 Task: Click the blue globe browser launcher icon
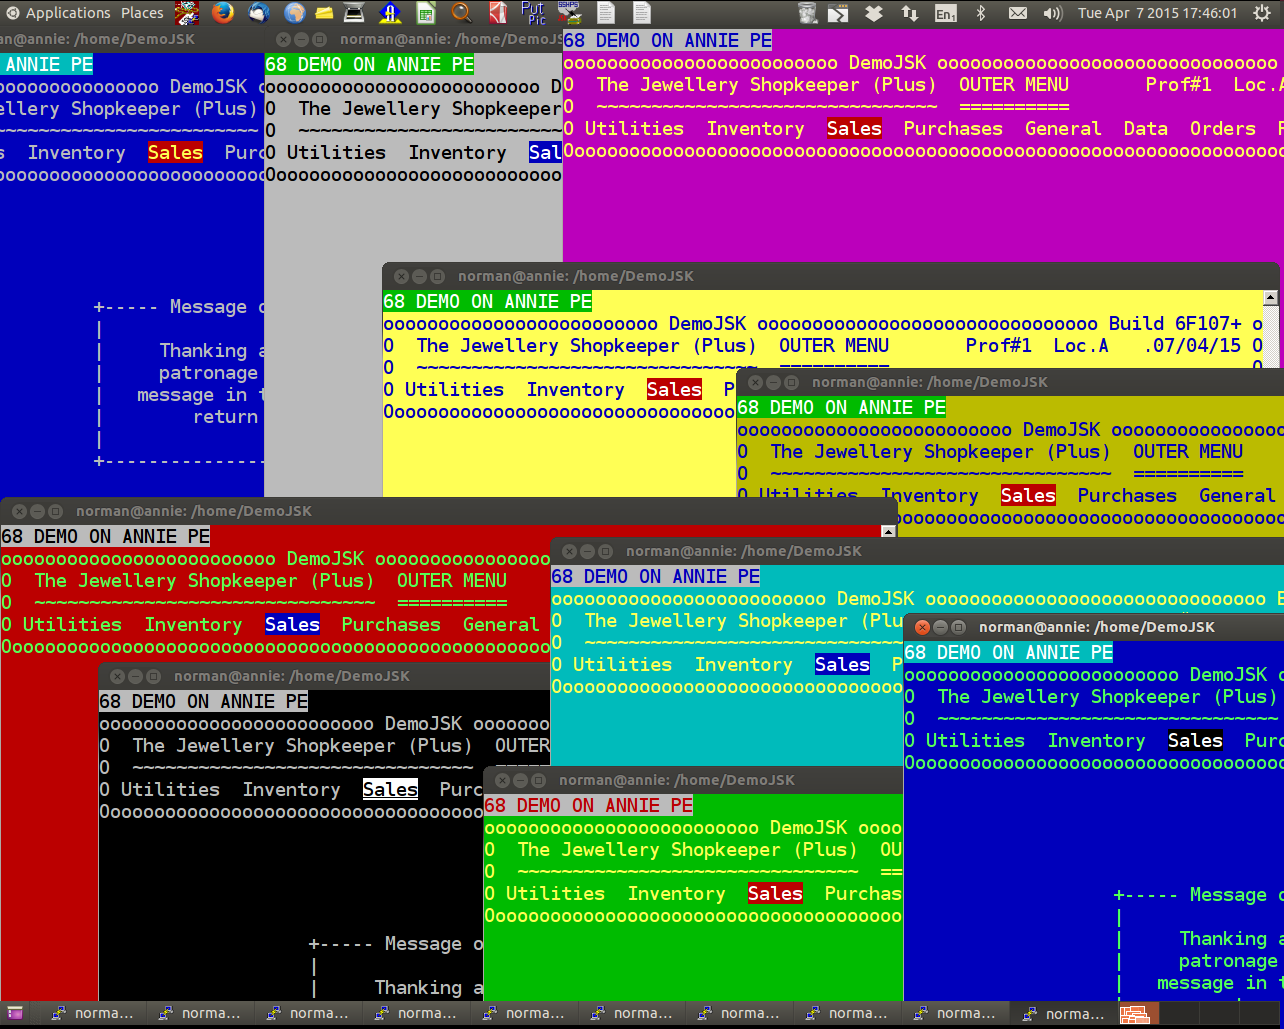[294, 13]
